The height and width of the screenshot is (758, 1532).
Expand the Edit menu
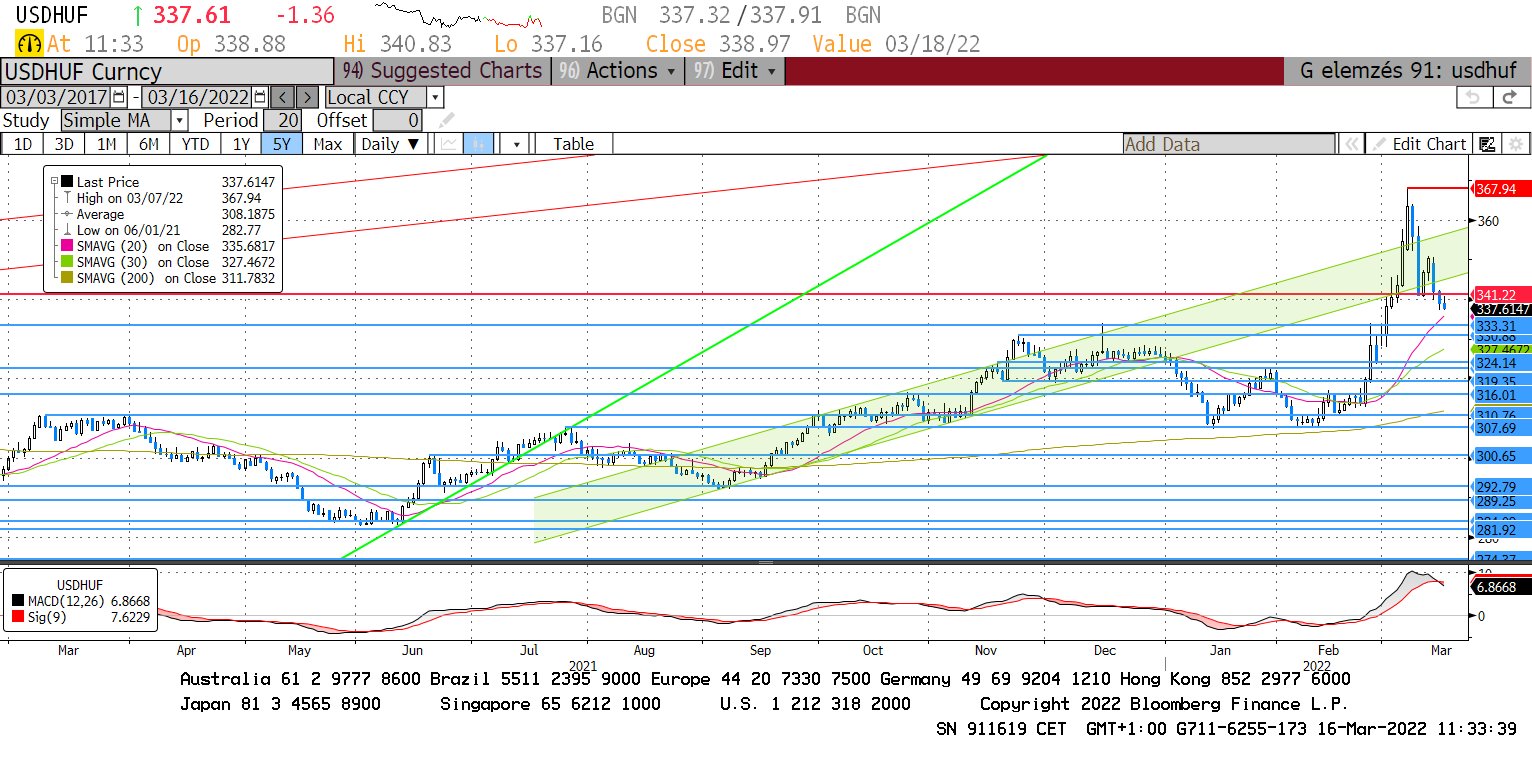[737, 71]
